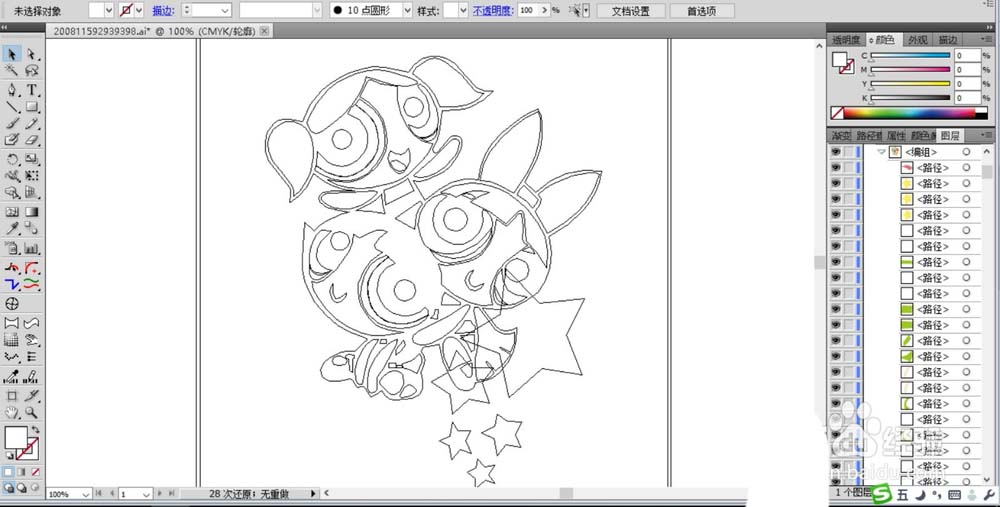
Task: Select the Pen tool
Action: coord(11,90)
